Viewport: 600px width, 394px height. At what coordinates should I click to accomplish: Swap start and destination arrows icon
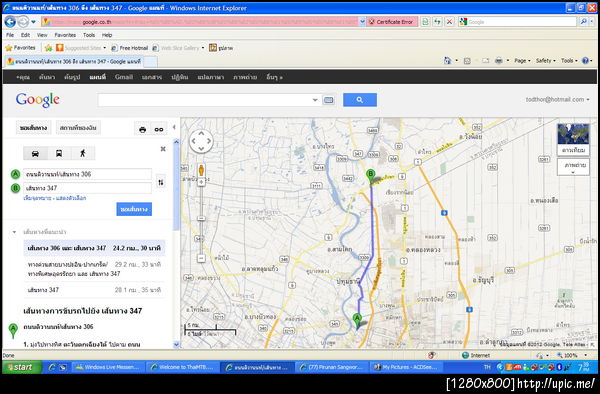(x=161, y=182)
